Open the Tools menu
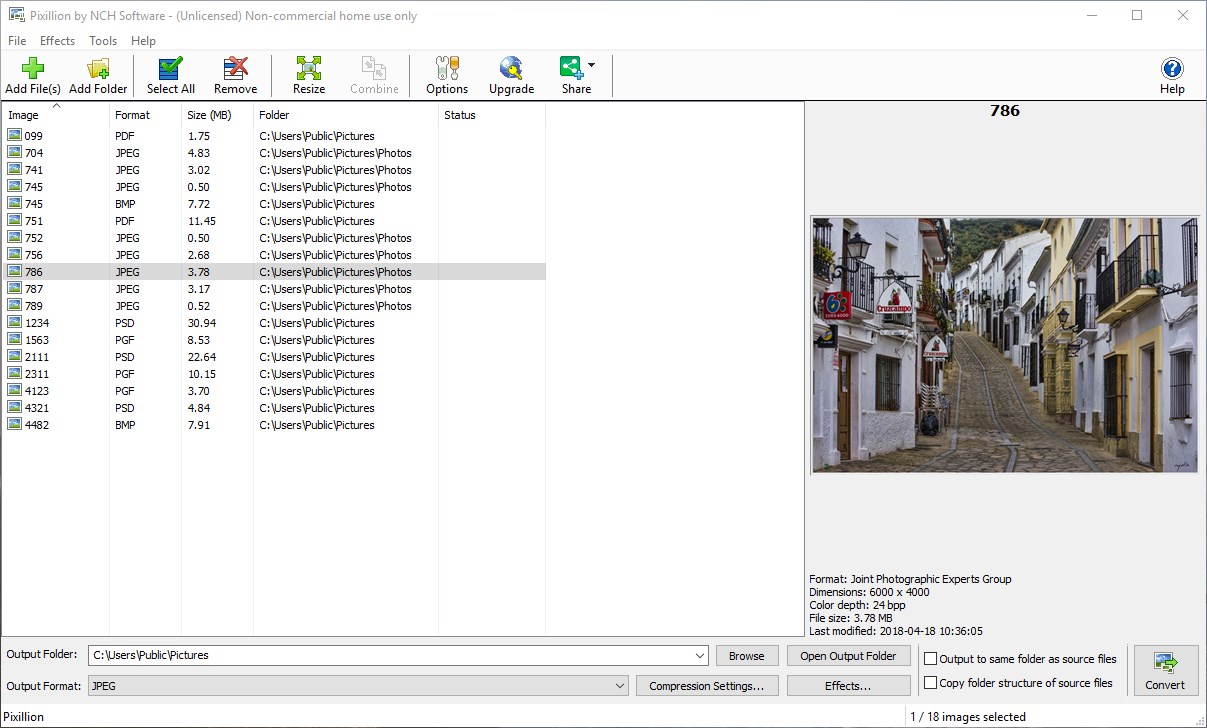The width and height of the screenshot is (1207, 728). tap(103, 41)
